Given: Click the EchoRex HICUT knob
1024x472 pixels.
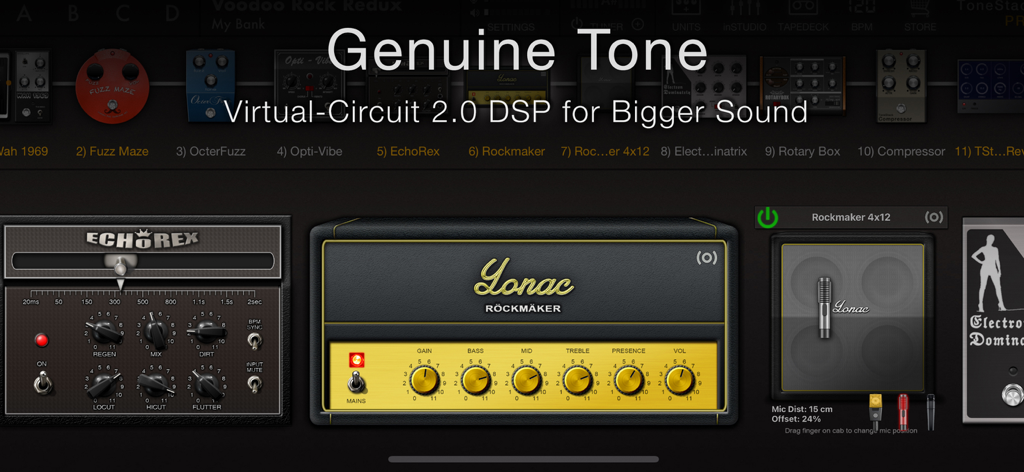Looking at the screenshot, I should (157, 385).
